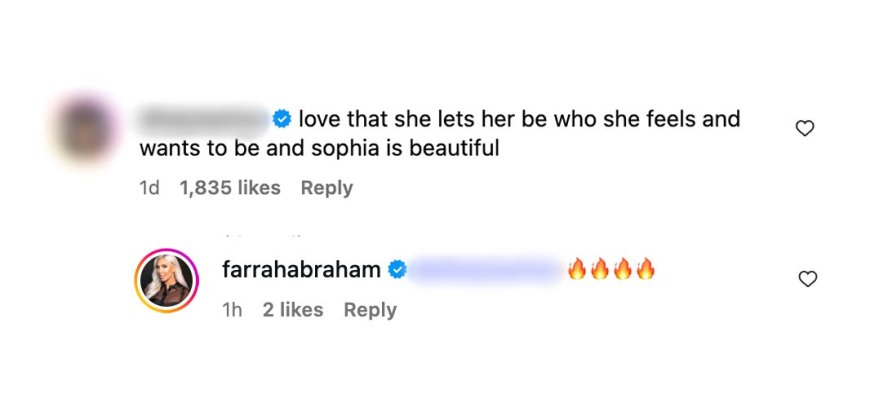870x416 pixels.
Task: Open farrahabraham's profile picture
Action: click(x=168, y=282)
